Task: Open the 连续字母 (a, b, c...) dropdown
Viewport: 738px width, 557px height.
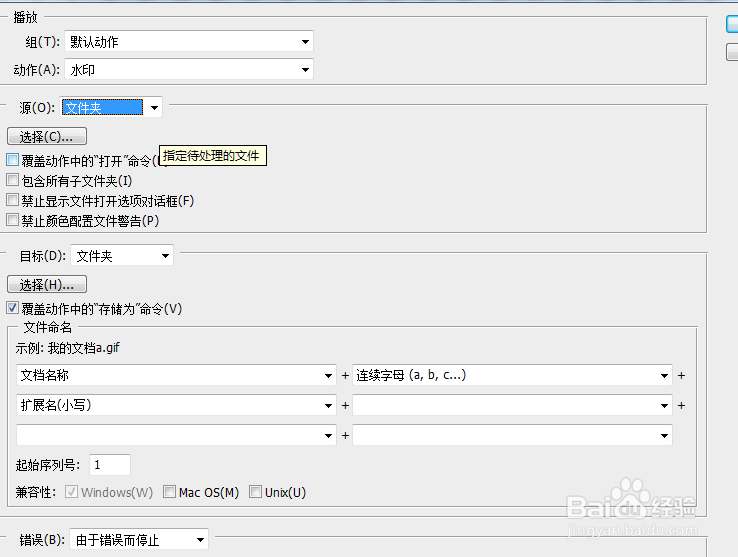Action: (513, 375)
